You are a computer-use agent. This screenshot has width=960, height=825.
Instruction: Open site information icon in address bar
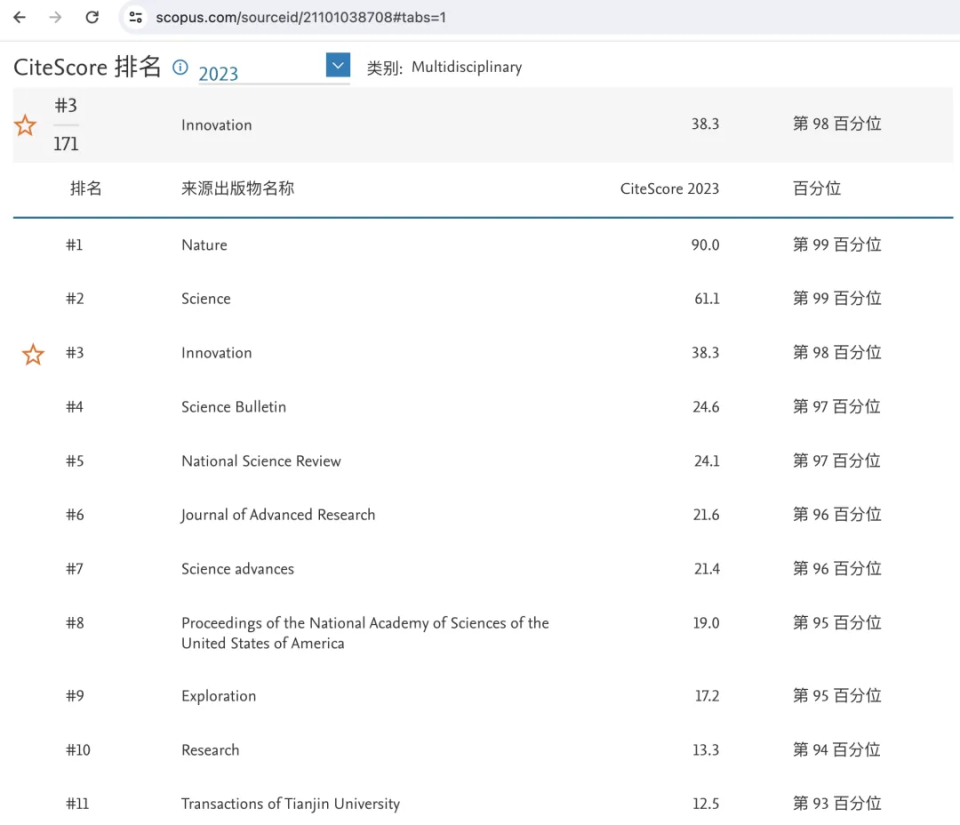click(136, 17)
